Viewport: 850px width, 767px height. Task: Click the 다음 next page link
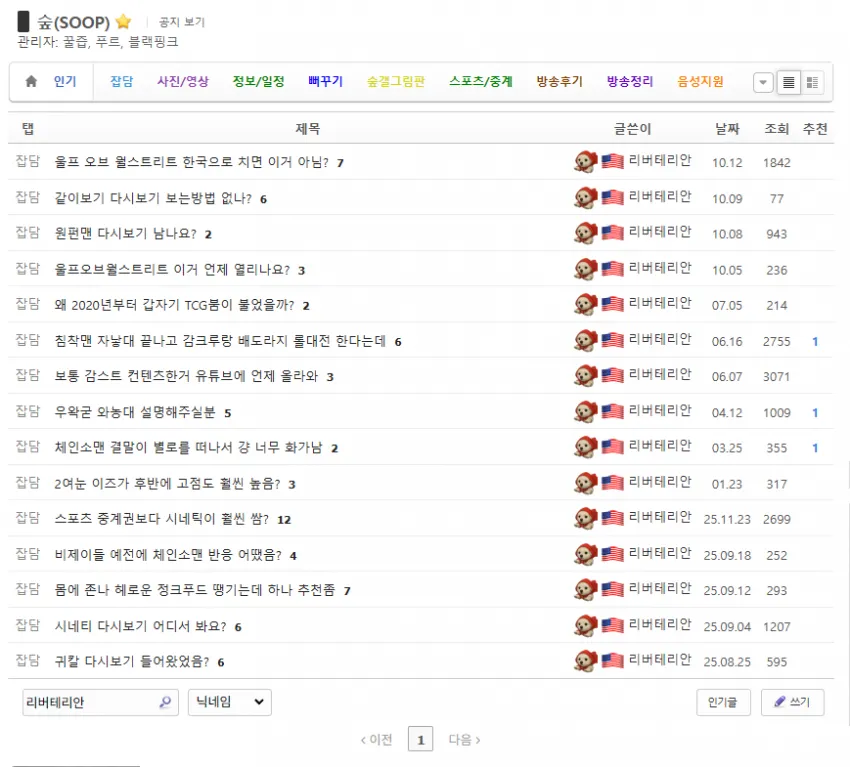pyautogui.click(x=465, y=740)
